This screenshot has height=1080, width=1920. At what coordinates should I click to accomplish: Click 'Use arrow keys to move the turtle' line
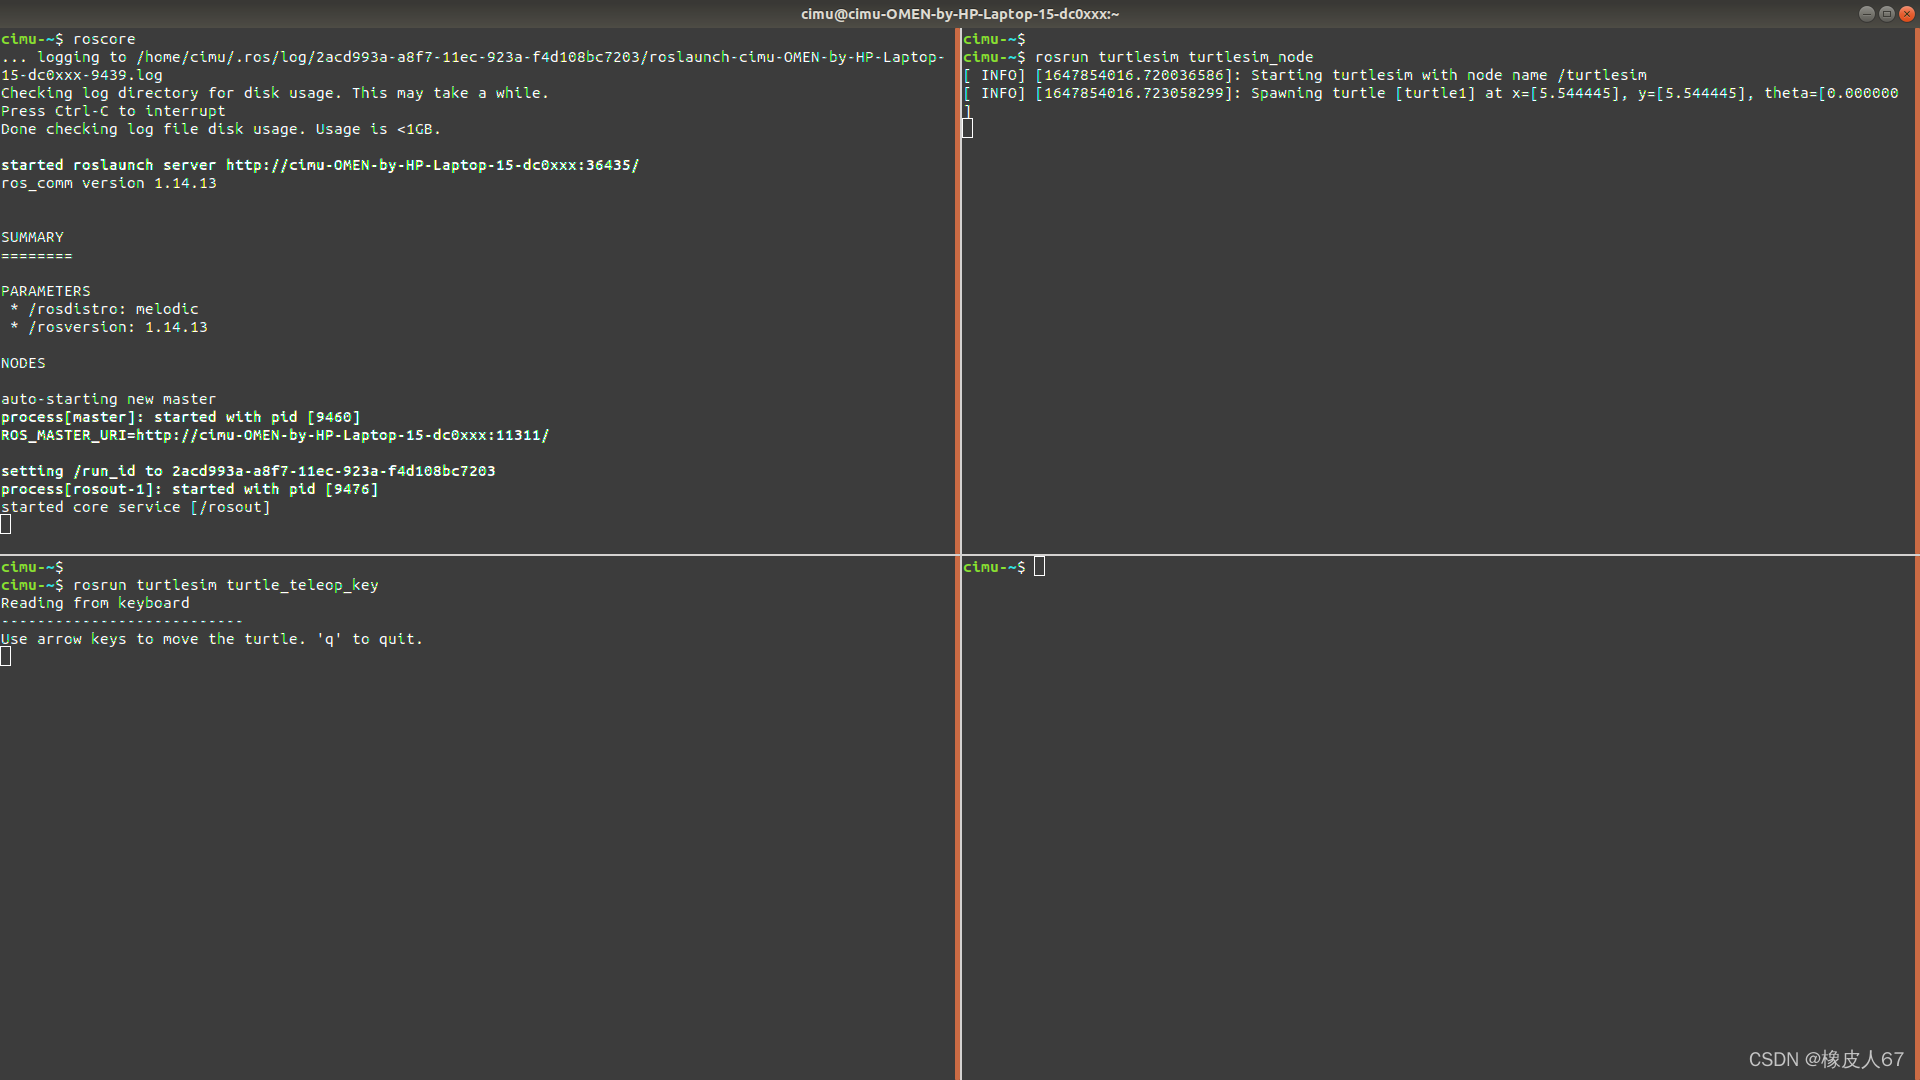pos(212,639)
